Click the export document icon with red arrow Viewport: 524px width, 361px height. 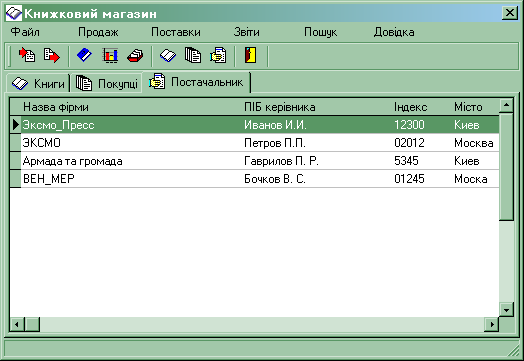click(52, 55)
